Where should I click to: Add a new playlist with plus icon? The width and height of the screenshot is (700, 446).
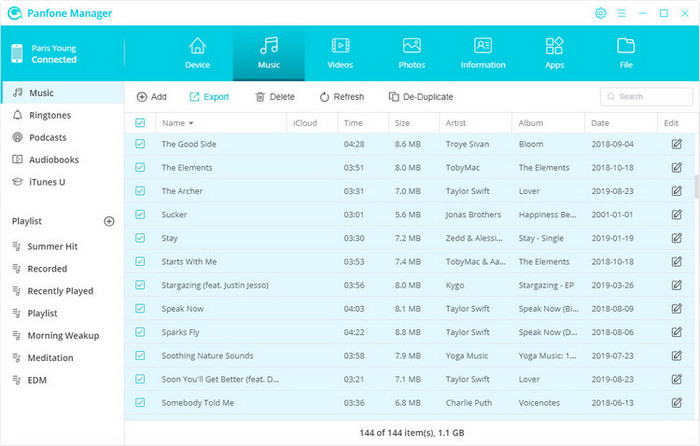point(109,221)
